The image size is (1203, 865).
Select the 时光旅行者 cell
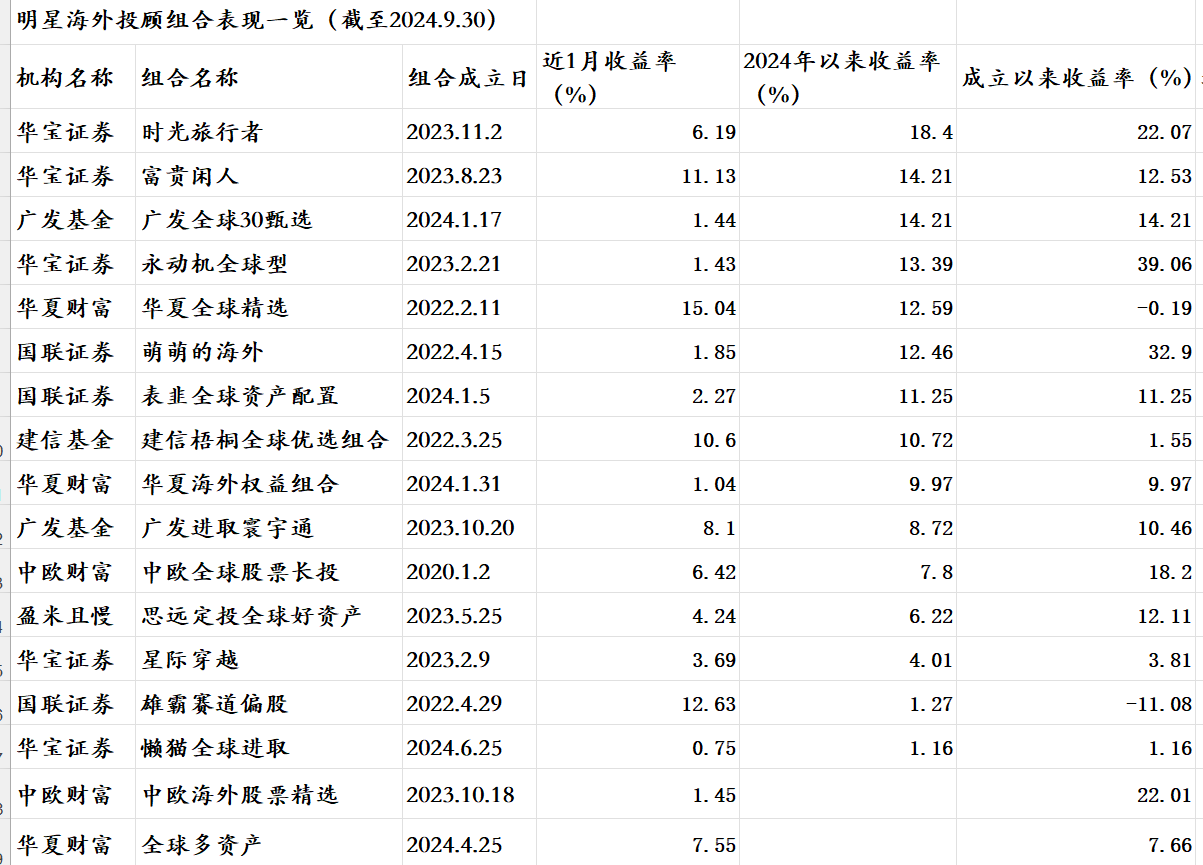[269, 131]
